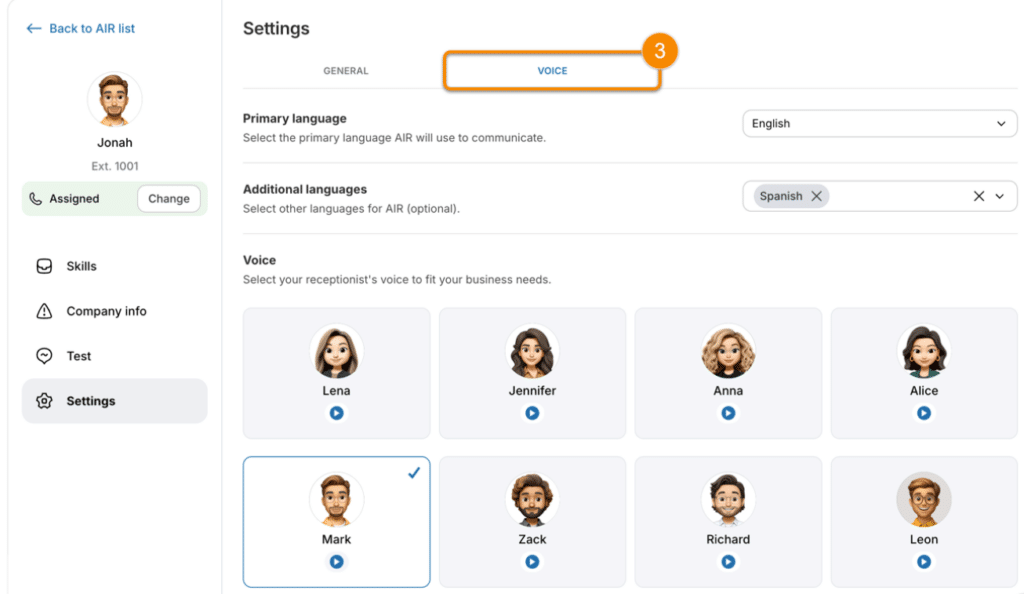Click the Change button for assignment
This screenshot has width=1024, height=594.
point(168,198)
